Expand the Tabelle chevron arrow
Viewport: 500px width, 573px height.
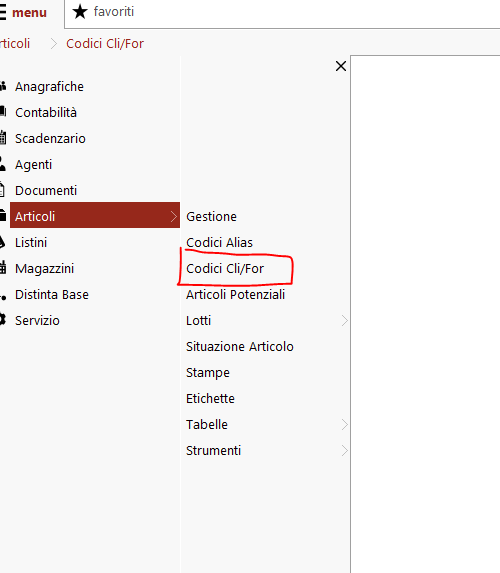click(344, 425)
